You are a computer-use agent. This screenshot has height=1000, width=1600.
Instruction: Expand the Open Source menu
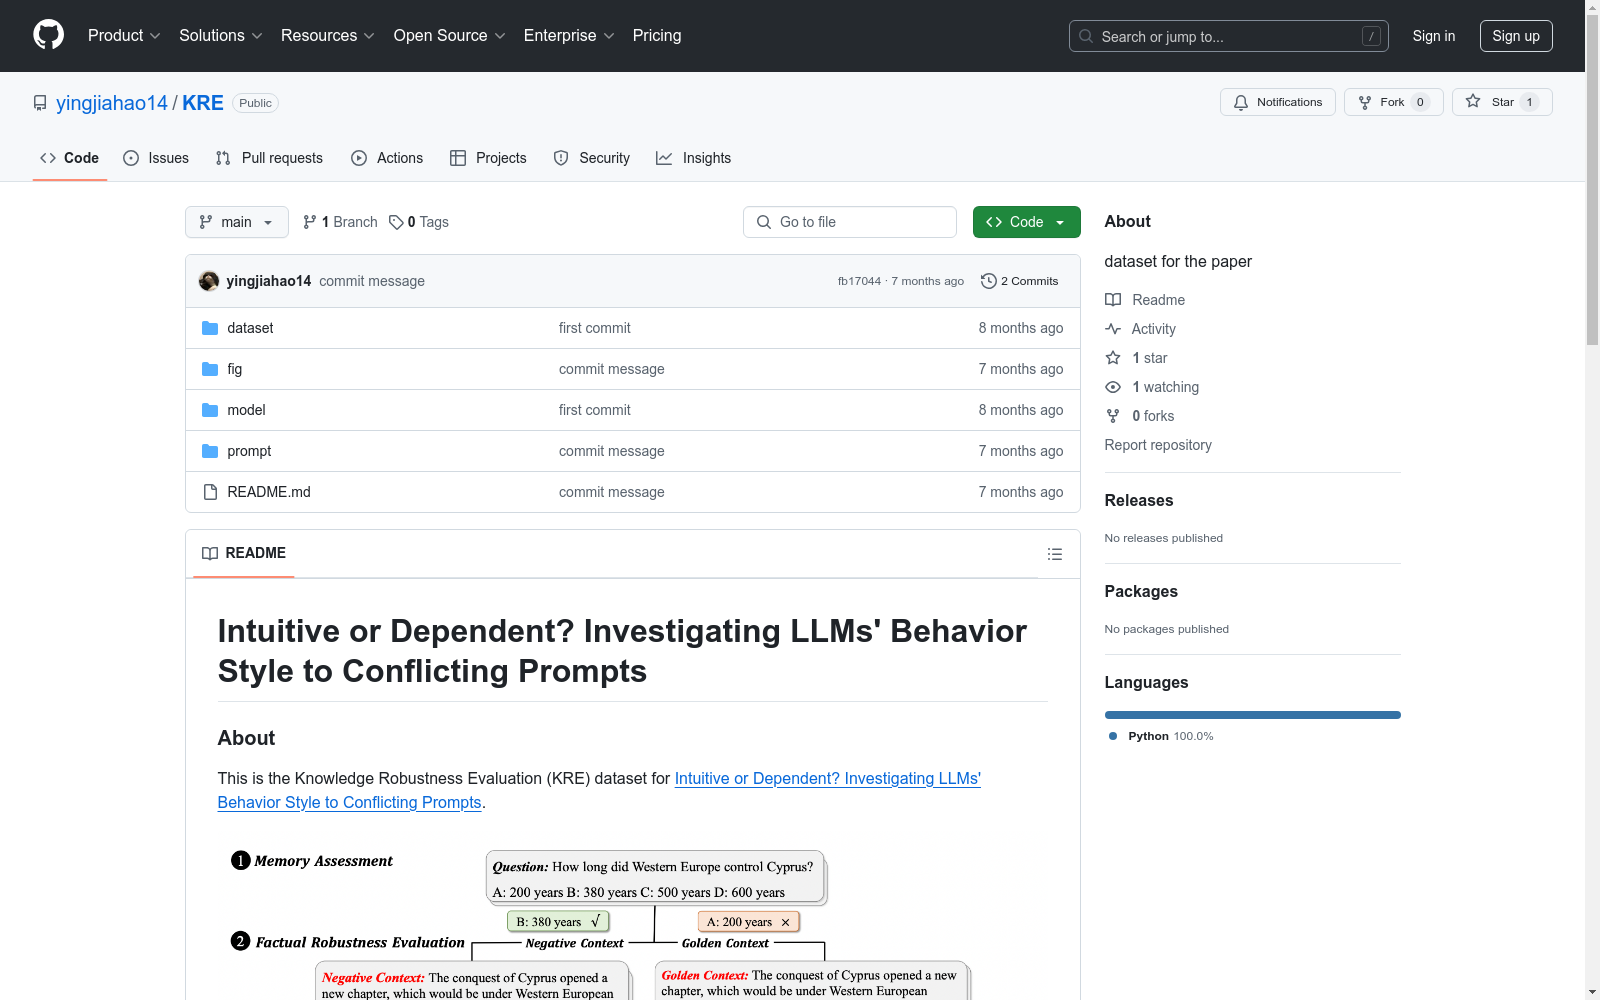click(x=450, y=35)
